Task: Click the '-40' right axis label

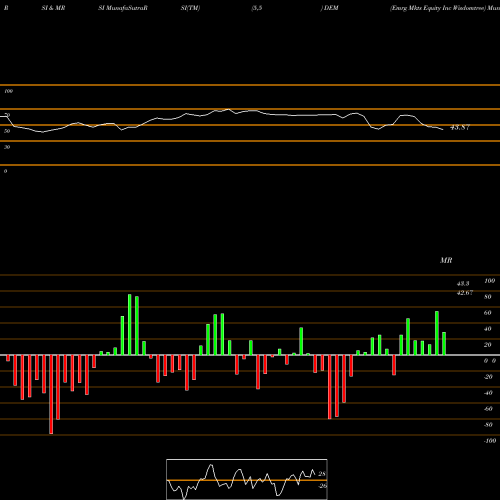Action: [488, 393]
